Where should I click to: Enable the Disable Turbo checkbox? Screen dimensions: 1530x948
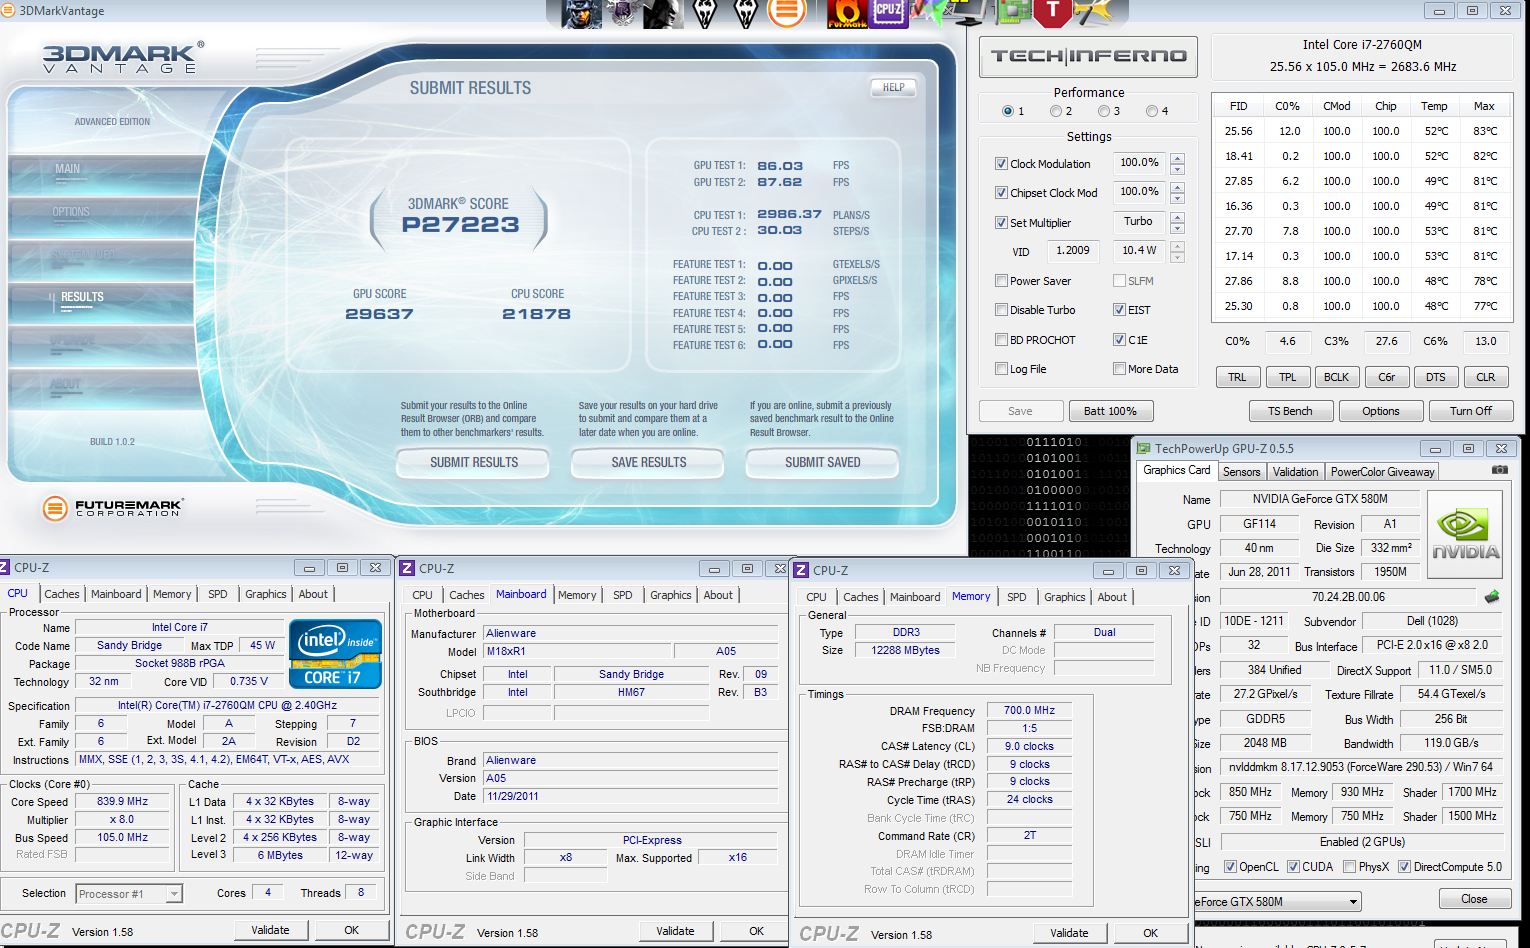pyautogui.click(x=1001, y=310)
